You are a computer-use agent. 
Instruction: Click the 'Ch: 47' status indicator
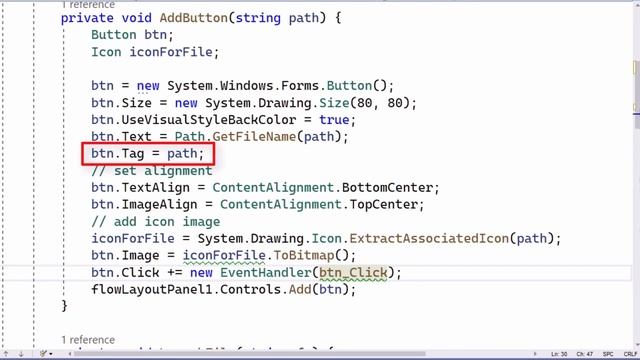pos(584,354)
